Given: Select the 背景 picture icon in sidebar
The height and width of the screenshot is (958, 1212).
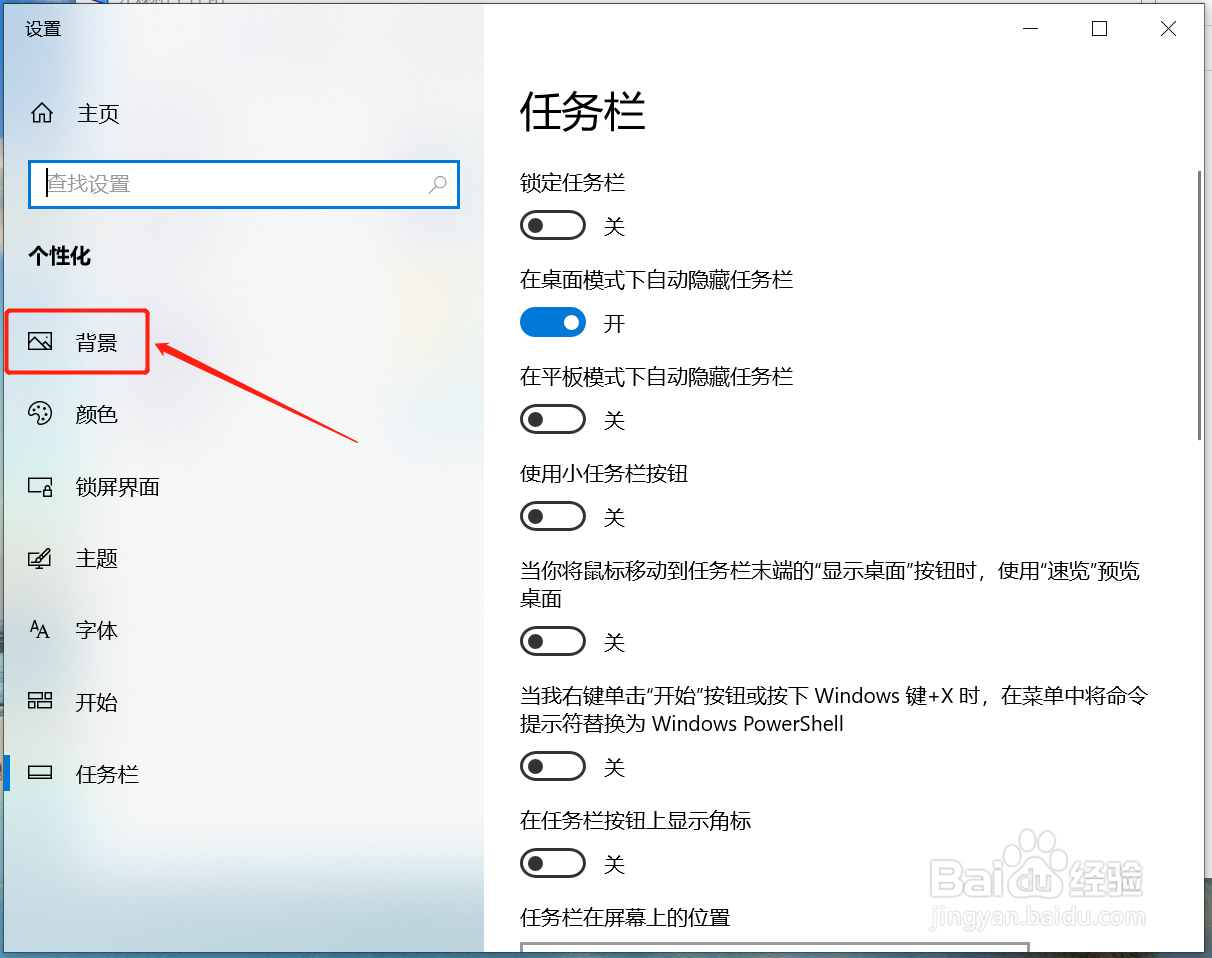Looking at the screenshot, I should tap(40, 342).
